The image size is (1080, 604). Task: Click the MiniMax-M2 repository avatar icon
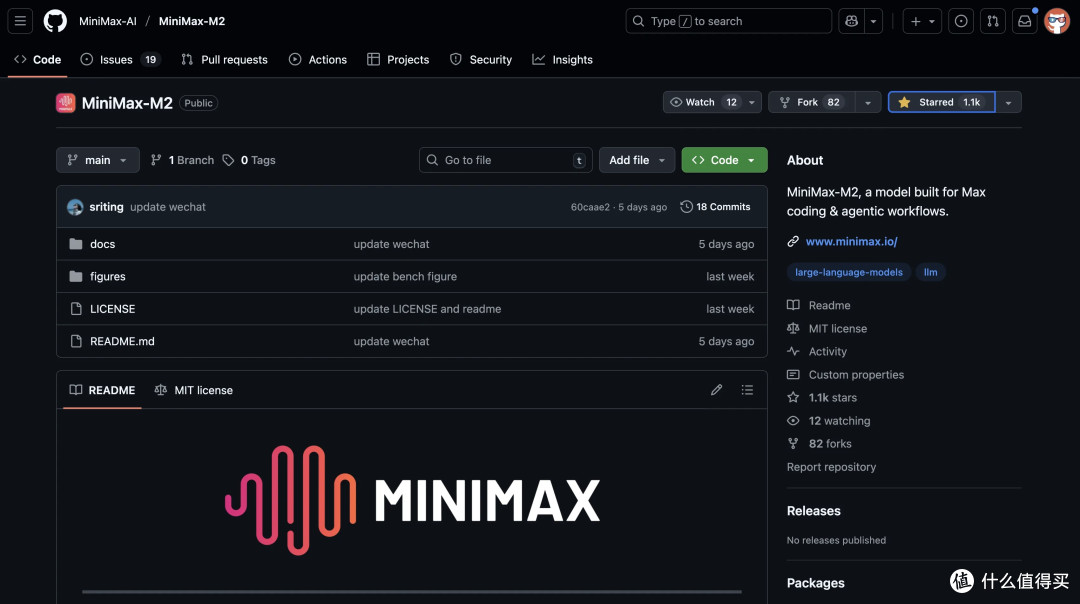click(x=65, y=103)
